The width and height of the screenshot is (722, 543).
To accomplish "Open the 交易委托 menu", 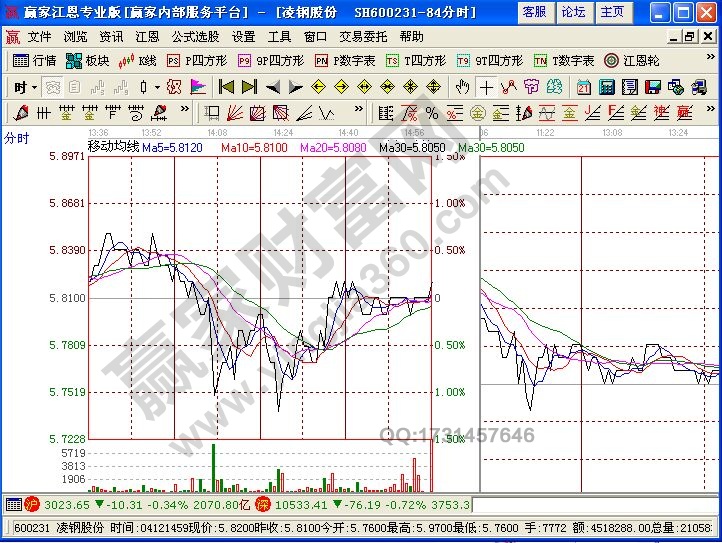I will click(x=364, y=36).
